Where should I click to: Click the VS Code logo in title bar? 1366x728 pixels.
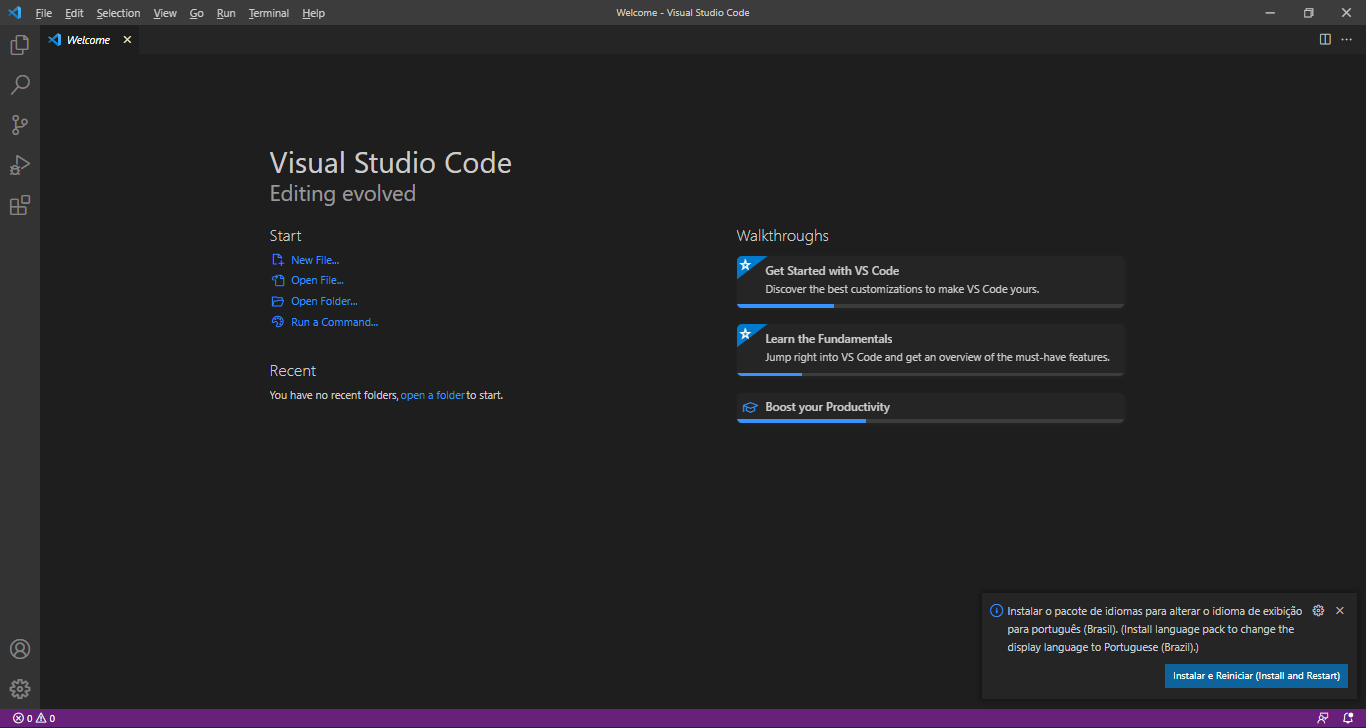click(14, 13)
